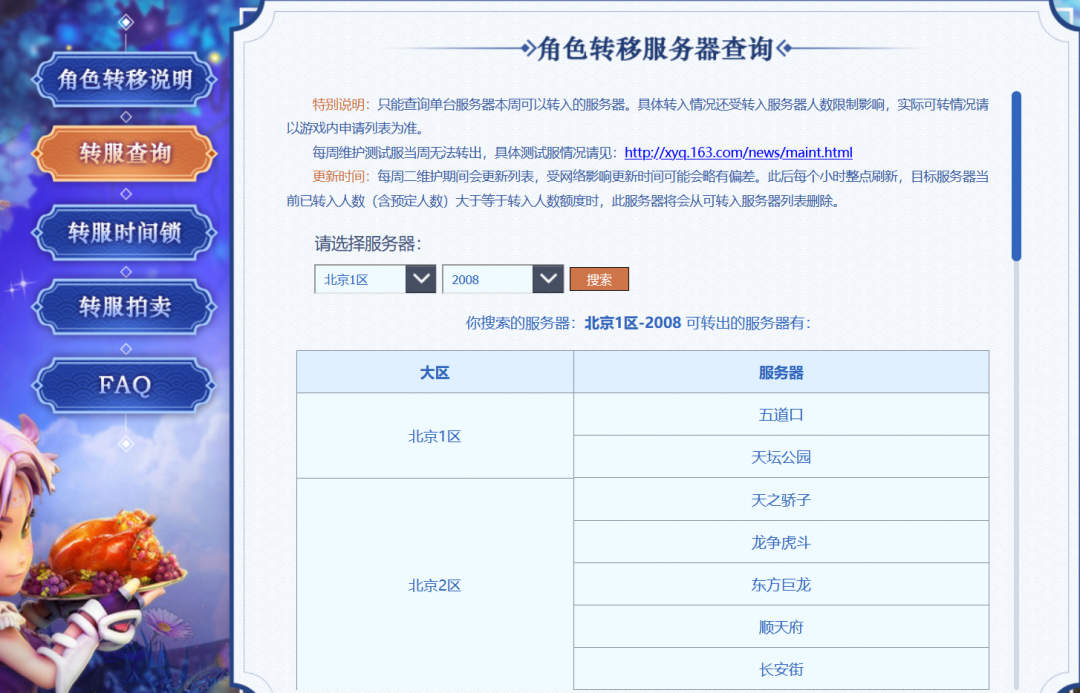Click the 长安街 server link
This screenshot has height=693, width=1080.
click(x=780, y=669)
